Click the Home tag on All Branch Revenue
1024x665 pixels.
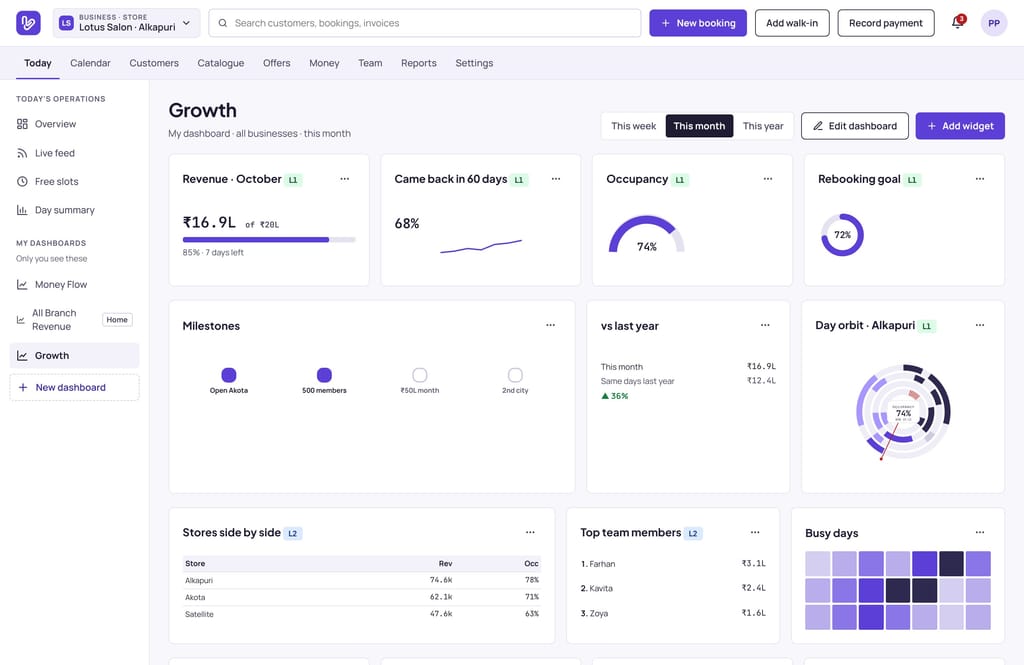pos(117,320)
